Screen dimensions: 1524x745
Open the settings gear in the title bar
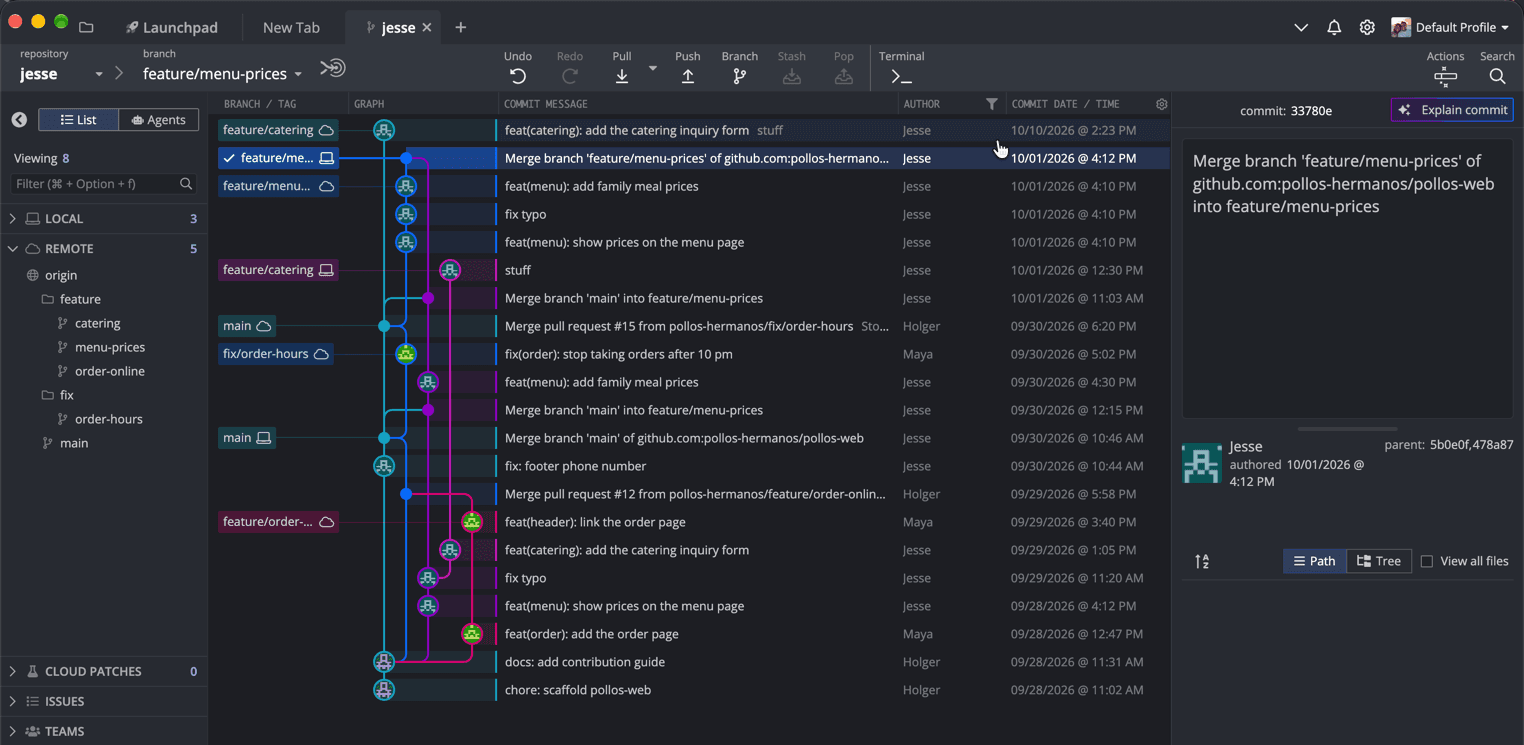point(1367,27)
